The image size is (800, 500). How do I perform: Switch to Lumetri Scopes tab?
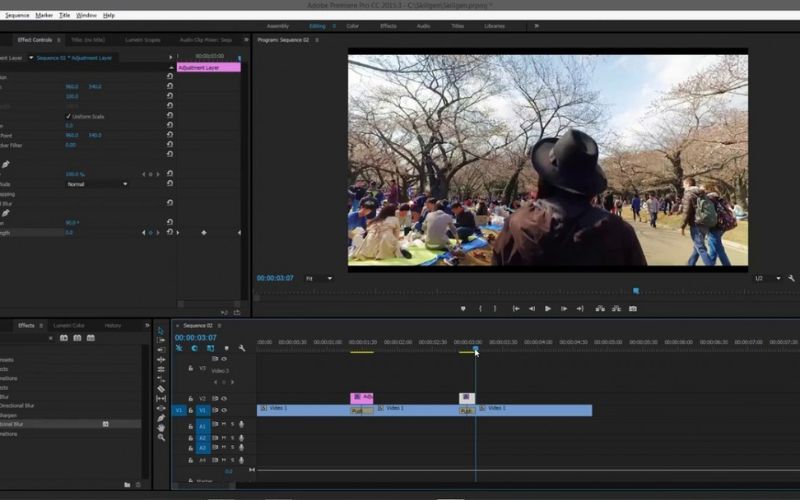coord(143,40)
